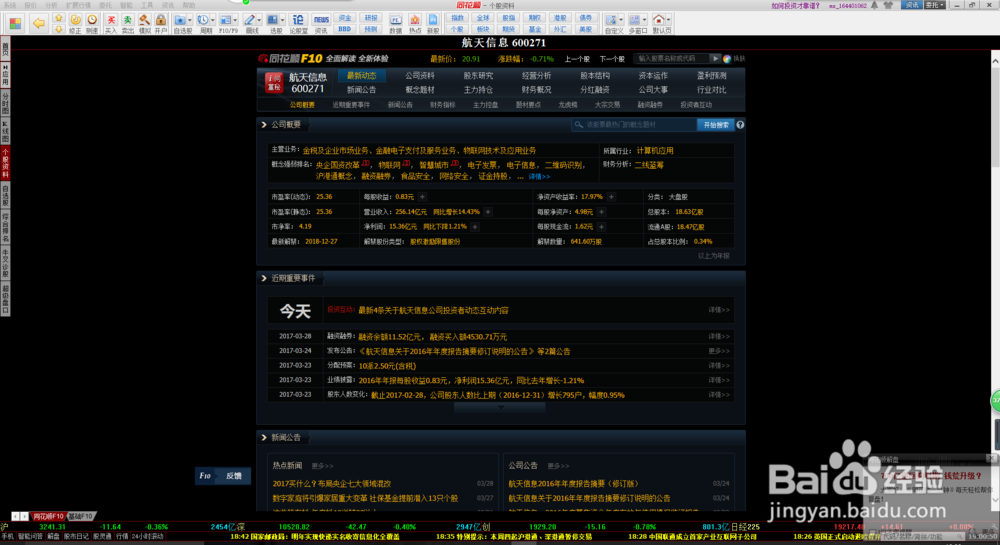Image resolution: width=1000 pixels, height=545 pixels.
Task: Click the 港股 market button
Action: click(559, 18)
